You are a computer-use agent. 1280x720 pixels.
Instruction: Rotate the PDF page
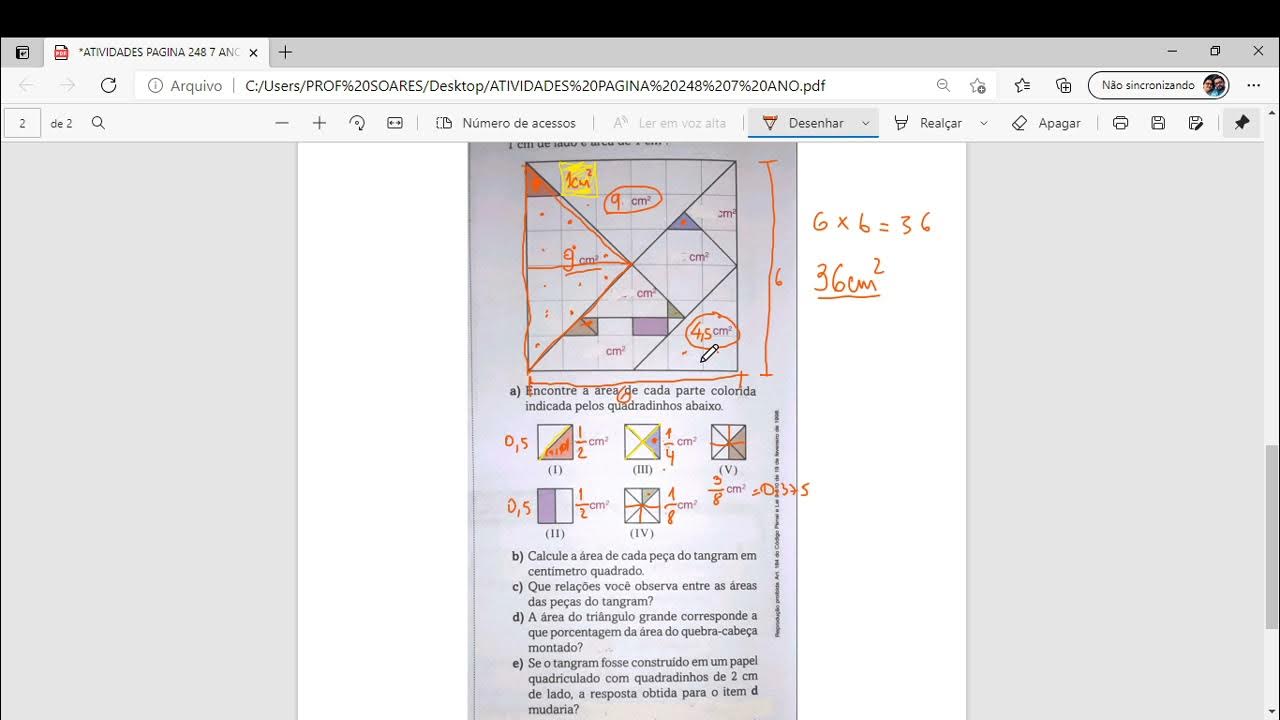pyautogui.click(x=357, y=123)
